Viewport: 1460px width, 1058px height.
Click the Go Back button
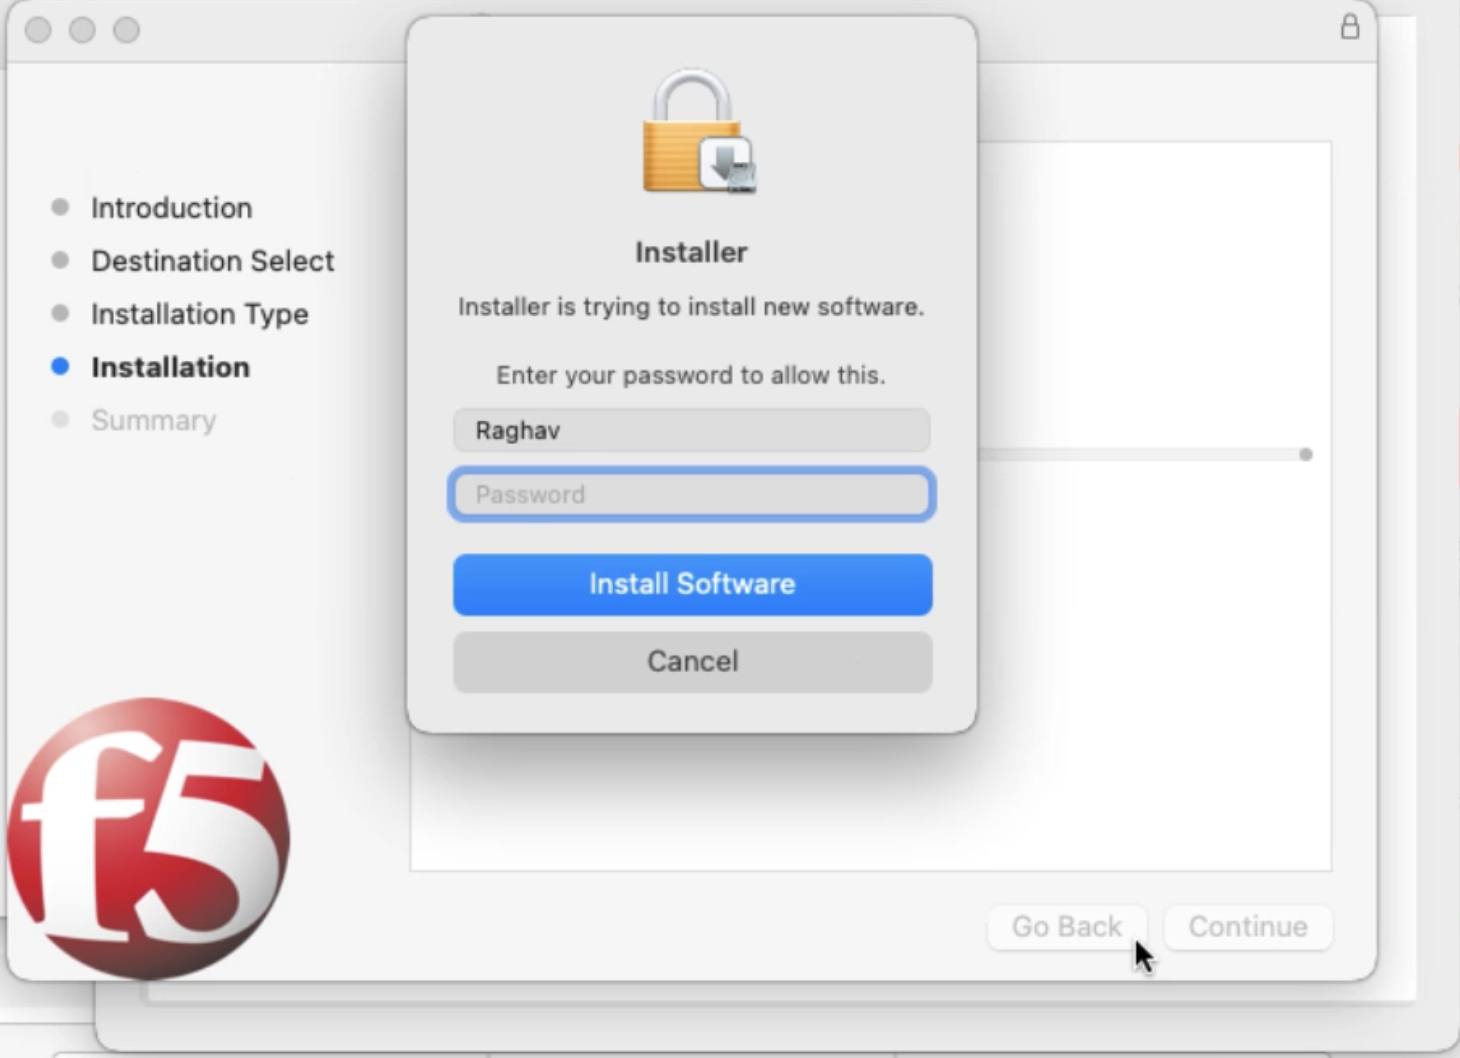click(1065, 926)
